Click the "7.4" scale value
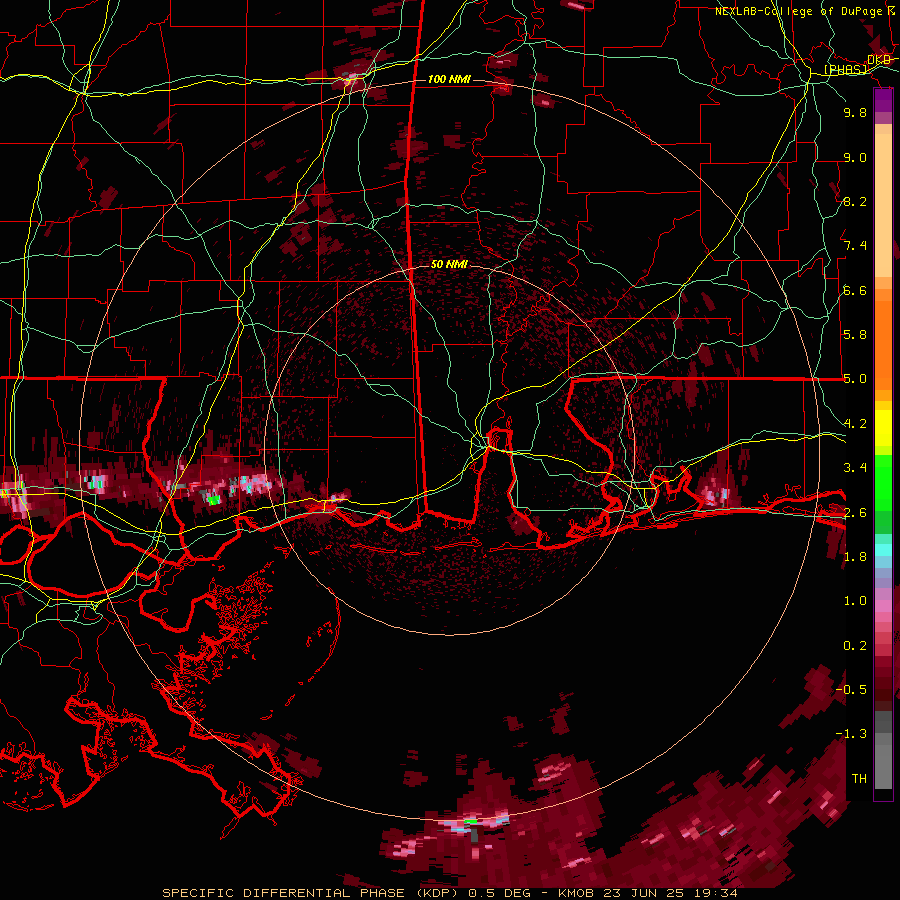Screen dimensions: 900x900 click(855, 246)
